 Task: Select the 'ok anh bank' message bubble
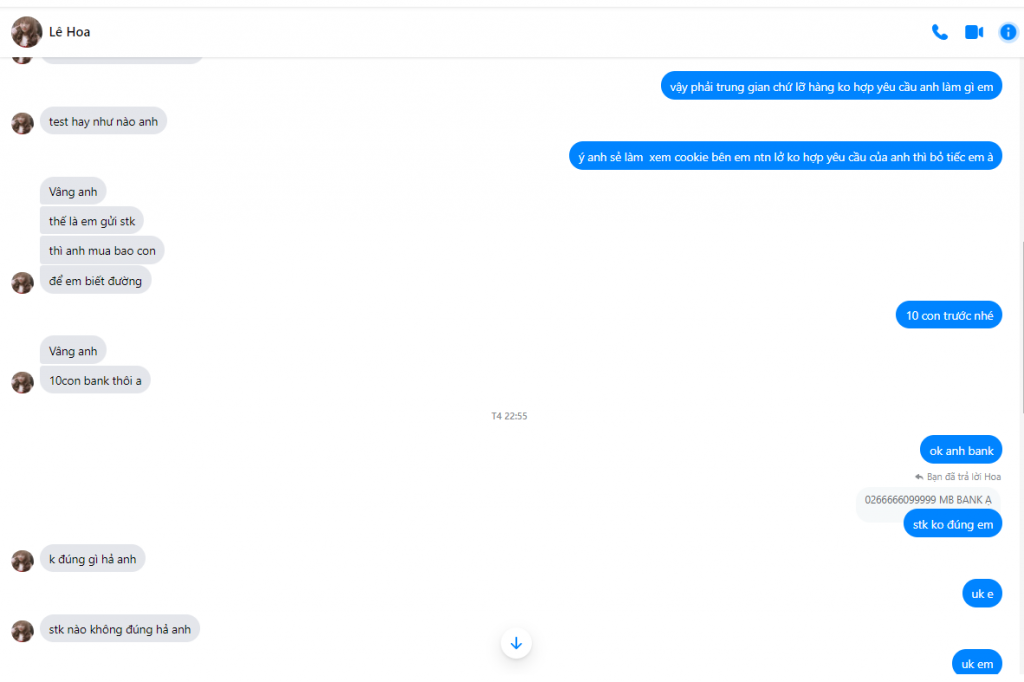coord(961,450)
